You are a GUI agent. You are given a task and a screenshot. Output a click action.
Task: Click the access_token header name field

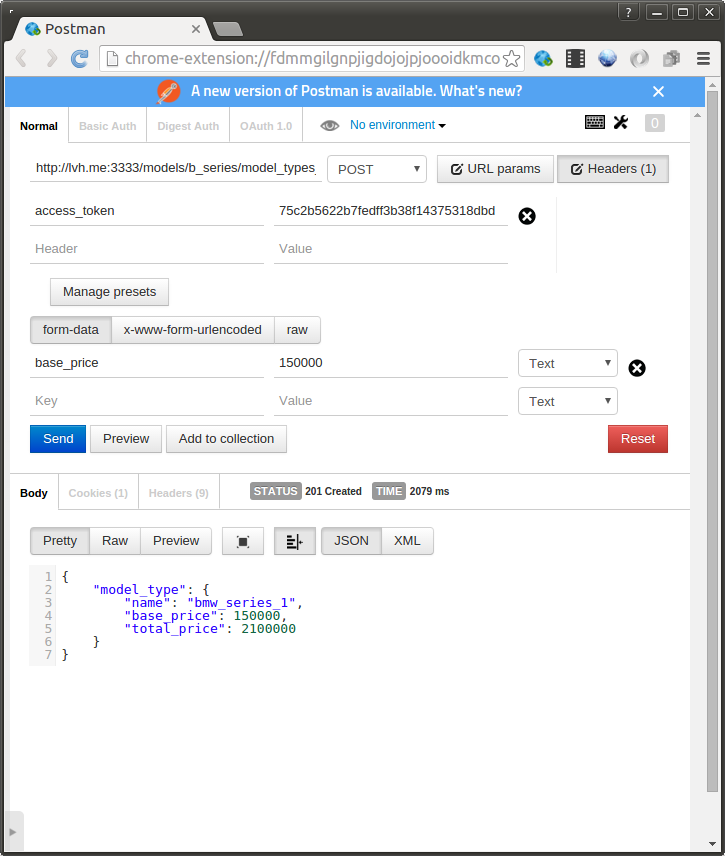[147, 211]
